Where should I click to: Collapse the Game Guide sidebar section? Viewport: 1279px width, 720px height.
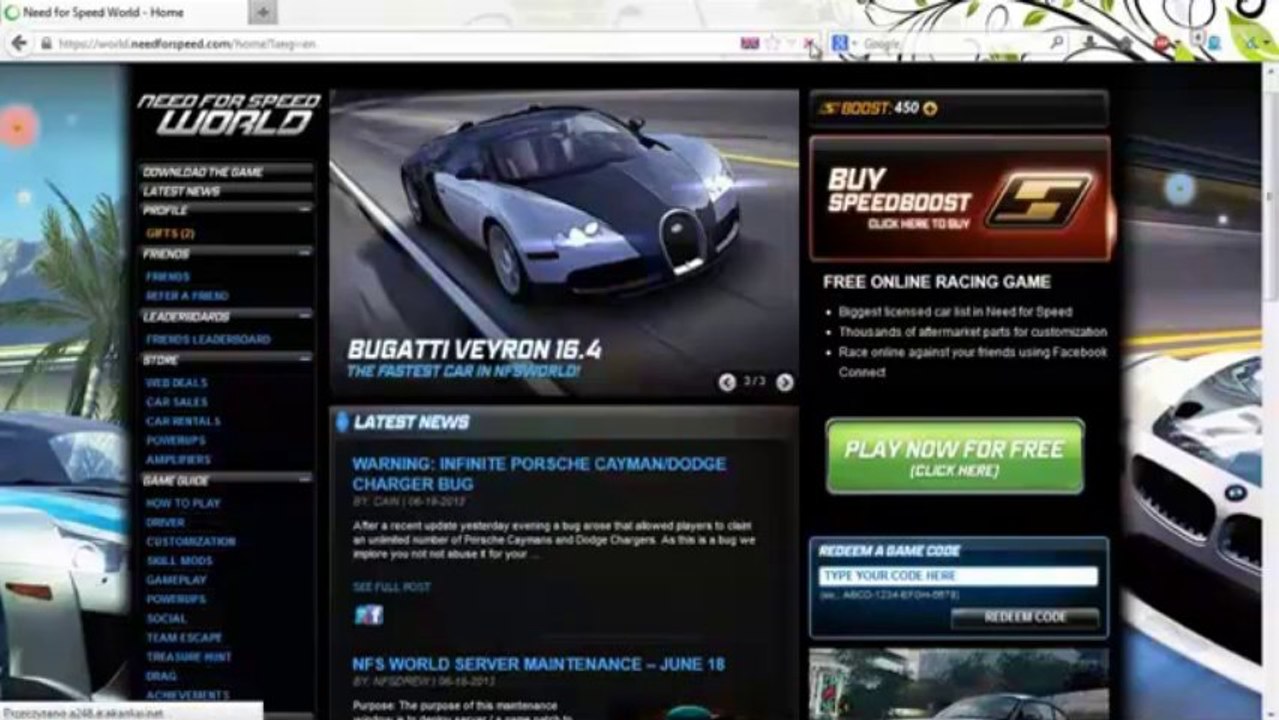click(x=304, y=479)
